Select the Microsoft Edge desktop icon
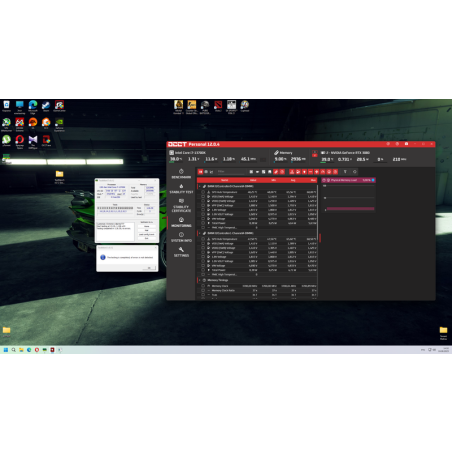This screenshot has width=452, height=452. point(33,107)
